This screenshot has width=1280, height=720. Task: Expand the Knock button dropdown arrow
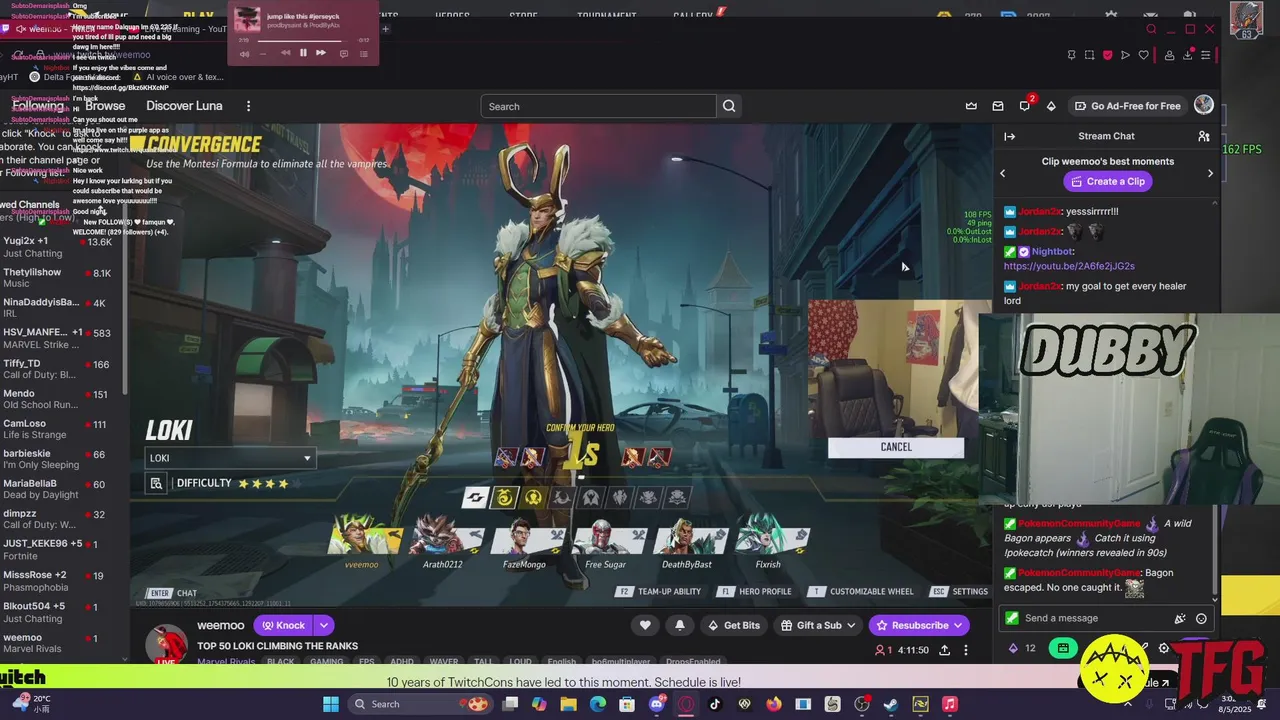coord(324,625)
